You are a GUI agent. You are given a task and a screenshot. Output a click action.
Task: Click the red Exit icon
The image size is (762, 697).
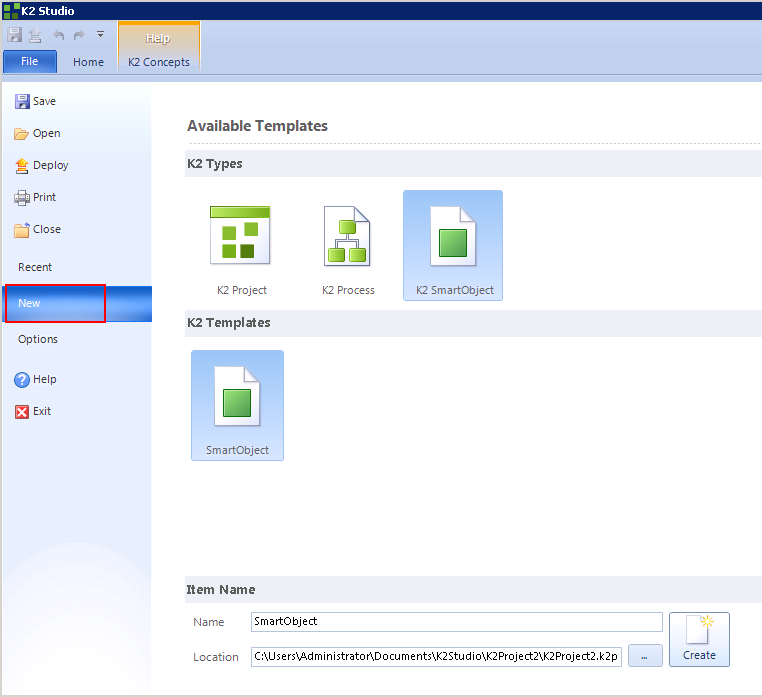click(22, 412)
